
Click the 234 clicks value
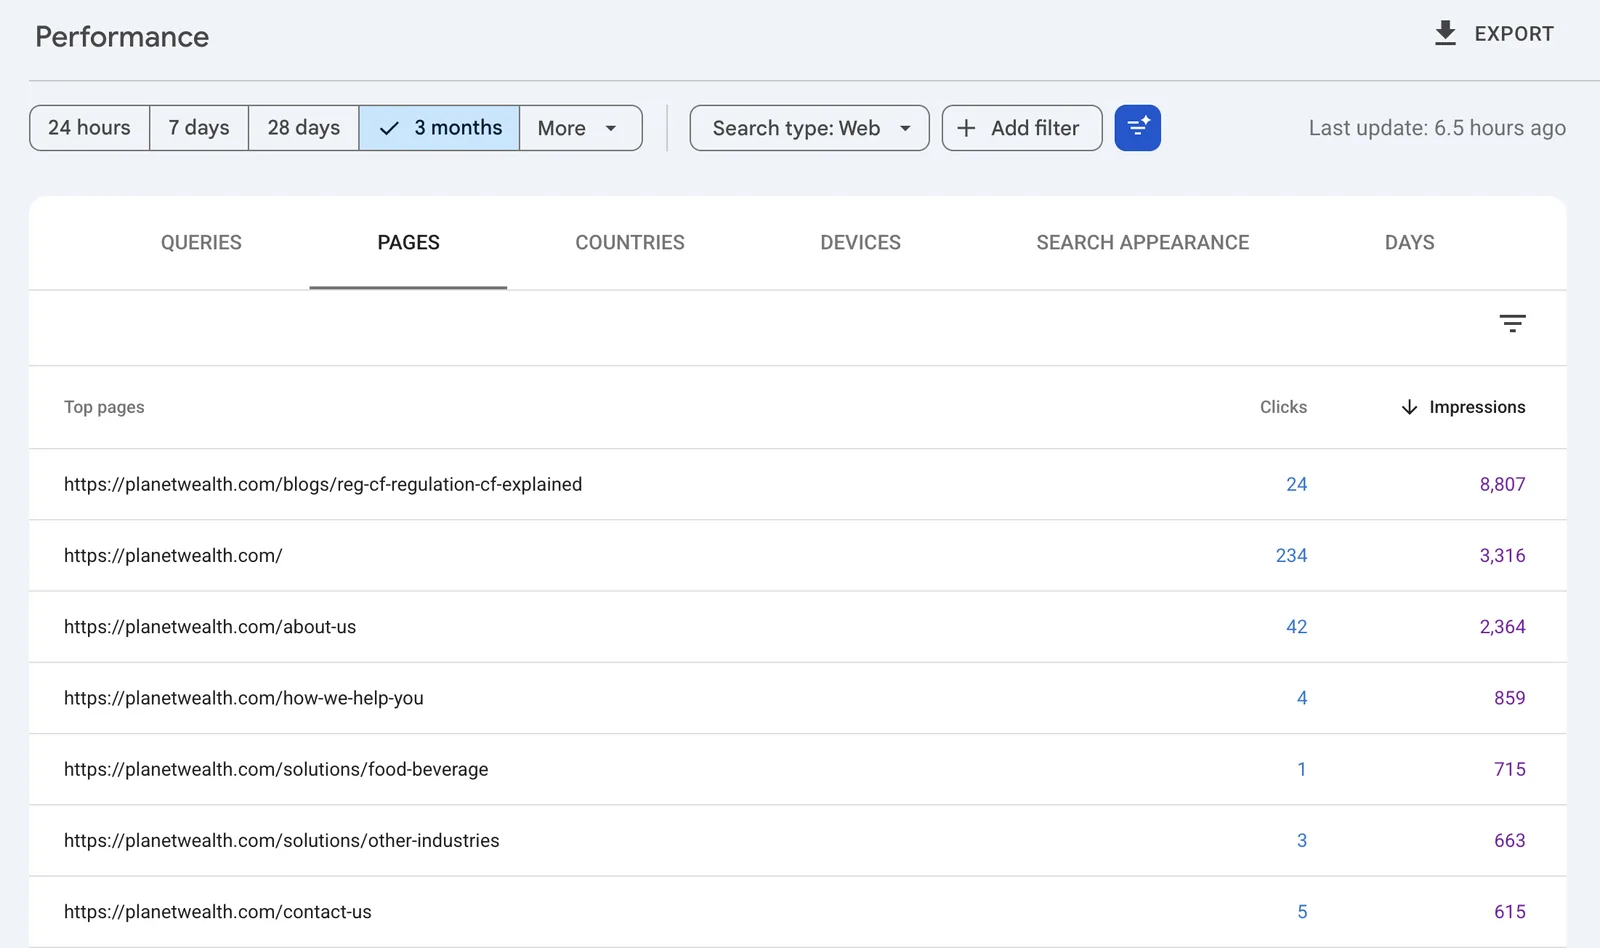1291,555
